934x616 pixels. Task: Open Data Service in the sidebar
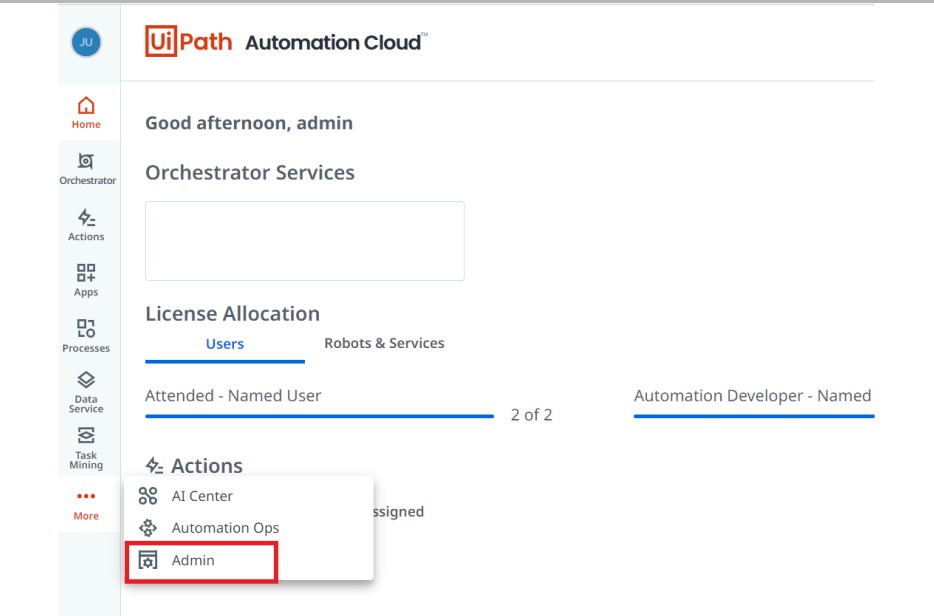click(x=86, y=393)
